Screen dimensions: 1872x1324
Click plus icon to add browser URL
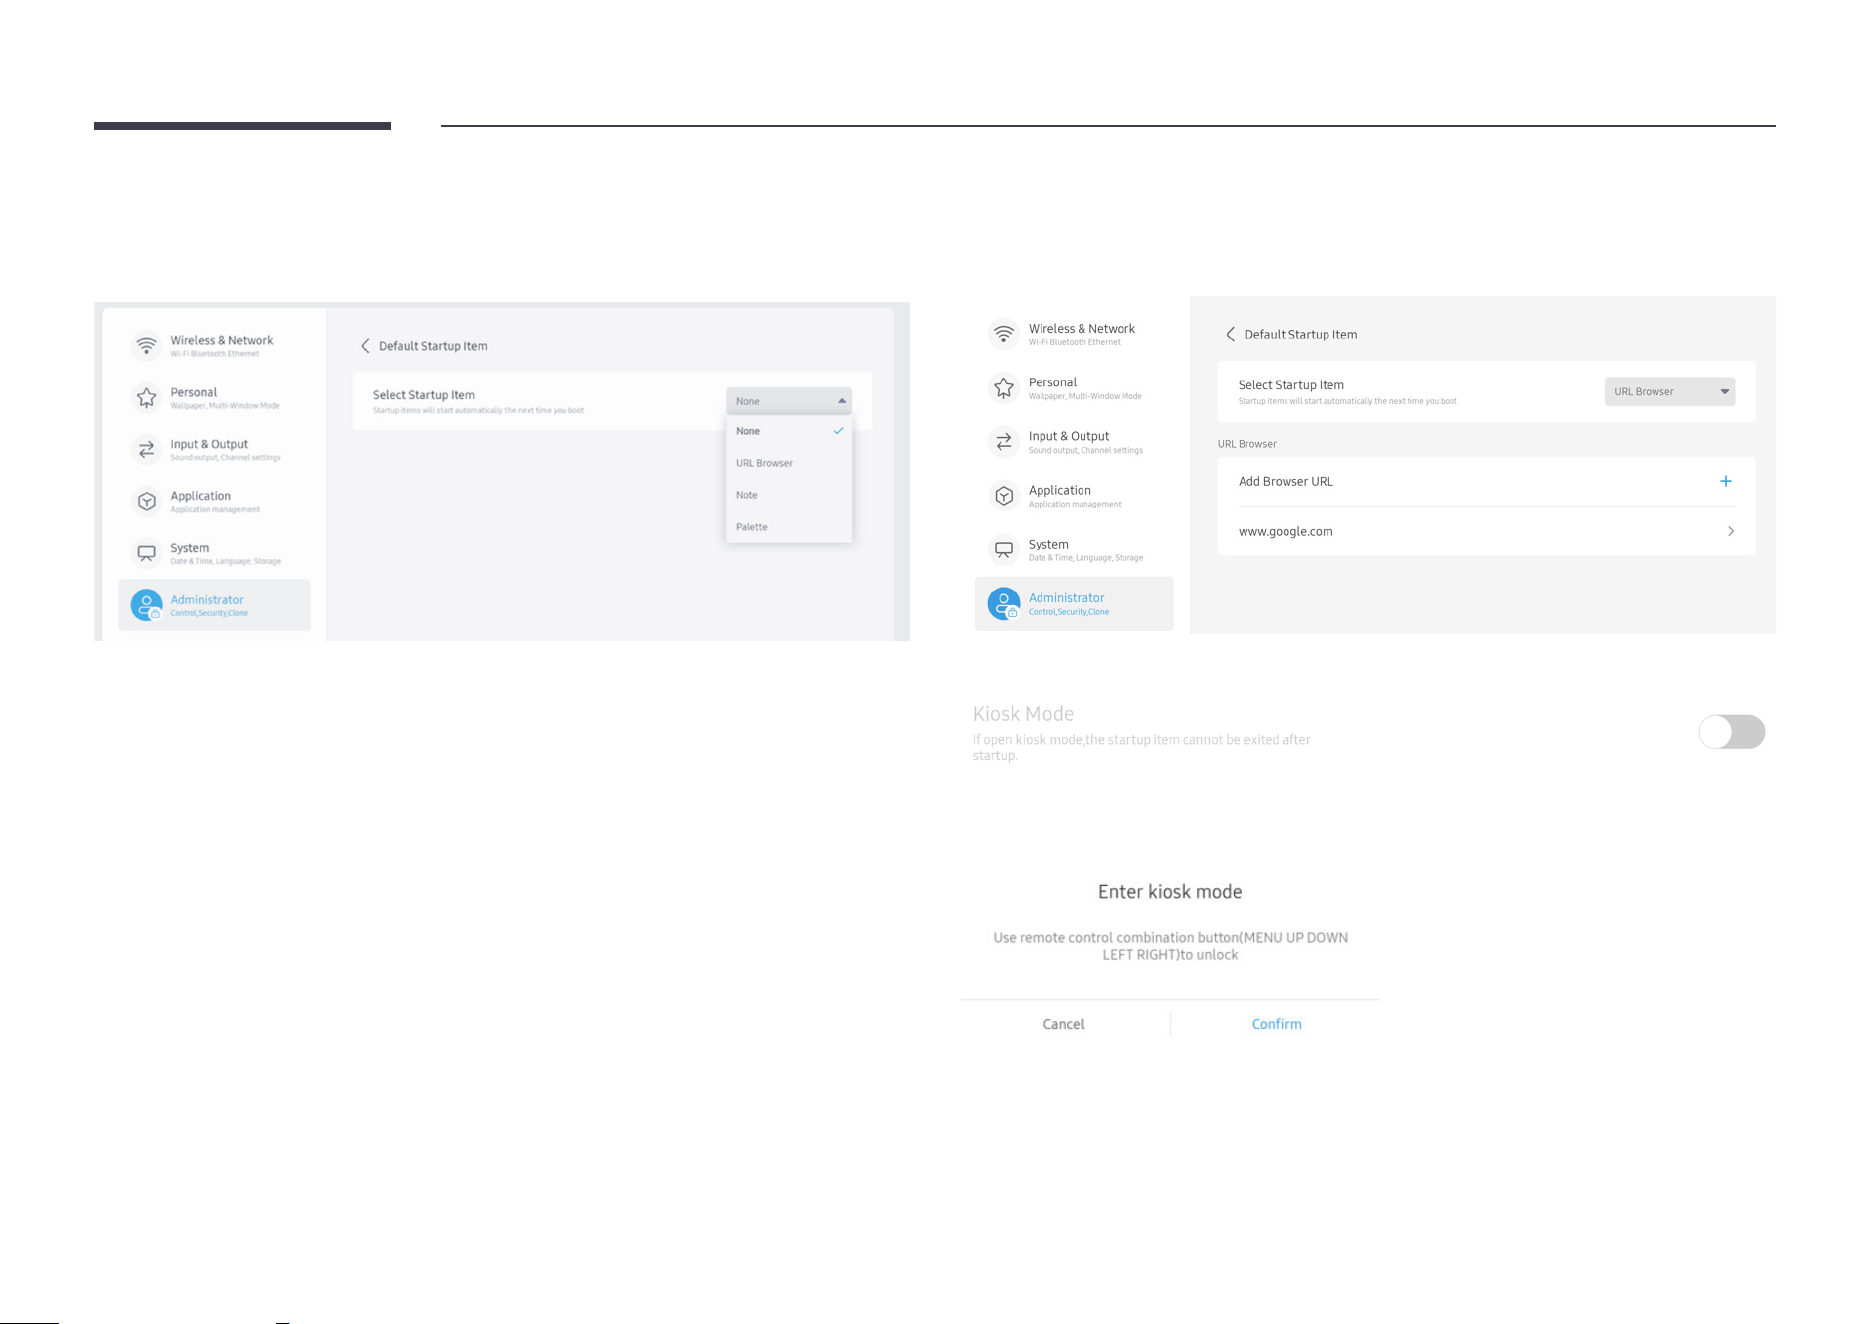(1725, 481)
